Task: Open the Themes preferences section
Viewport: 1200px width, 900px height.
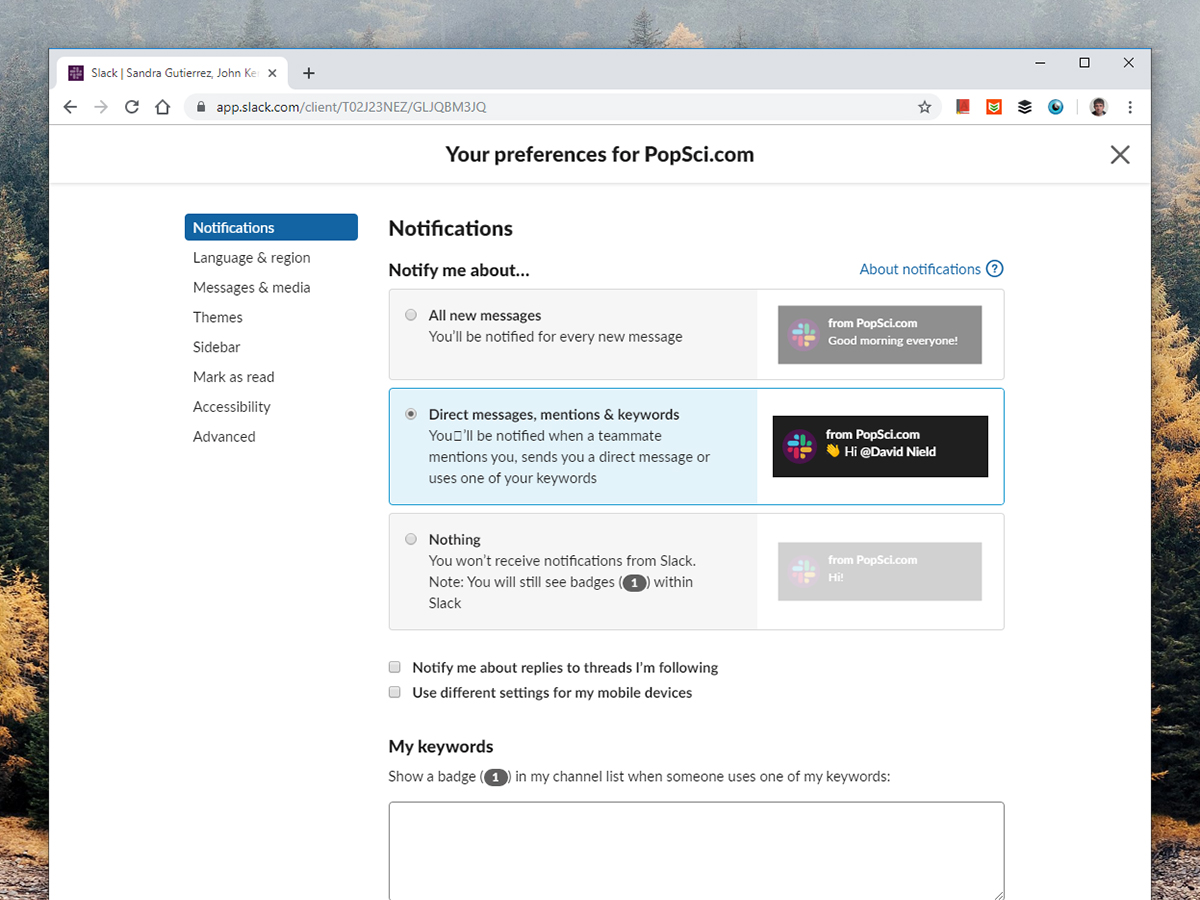Action: coord(218,317)
